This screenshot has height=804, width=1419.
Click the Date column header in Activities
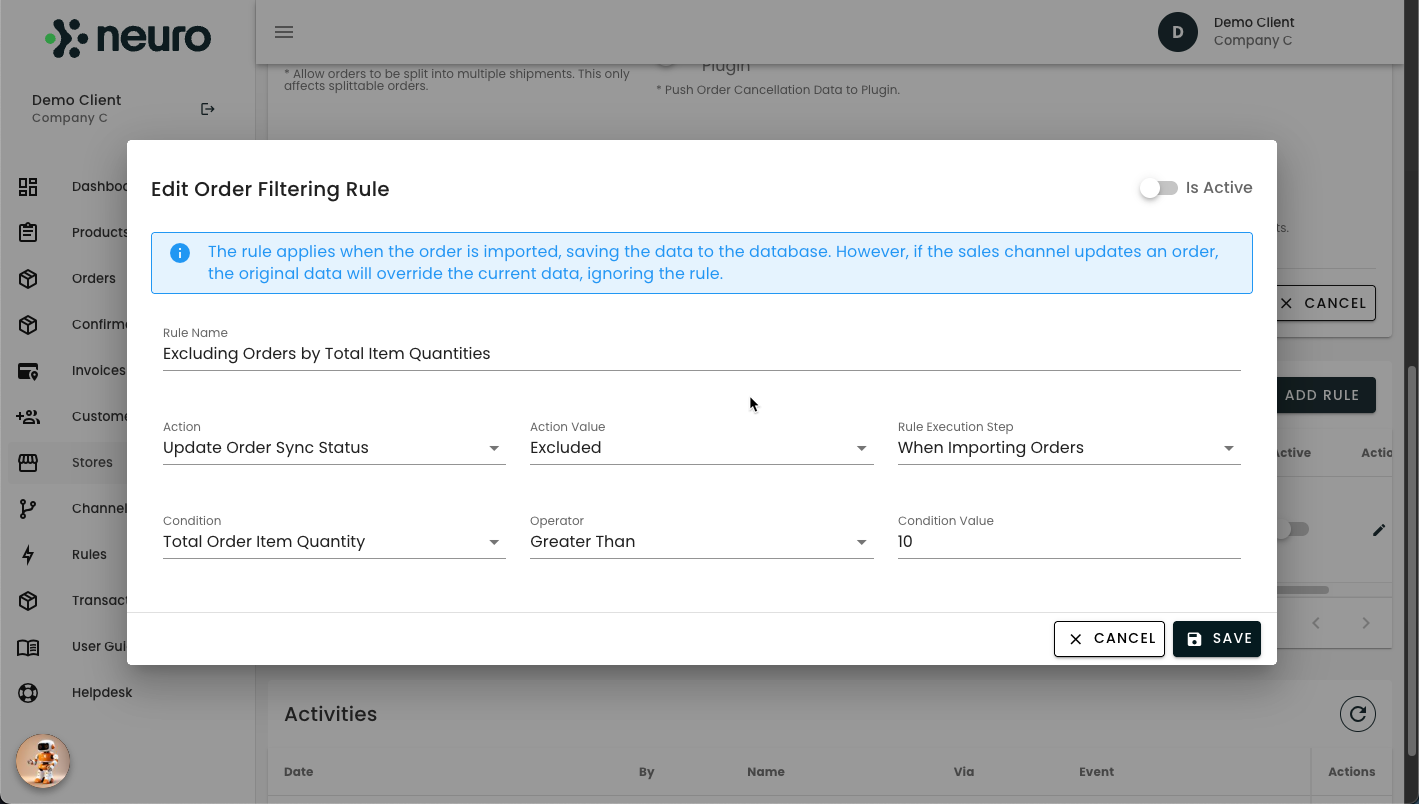pyautogui.click(x=298, y=772)
